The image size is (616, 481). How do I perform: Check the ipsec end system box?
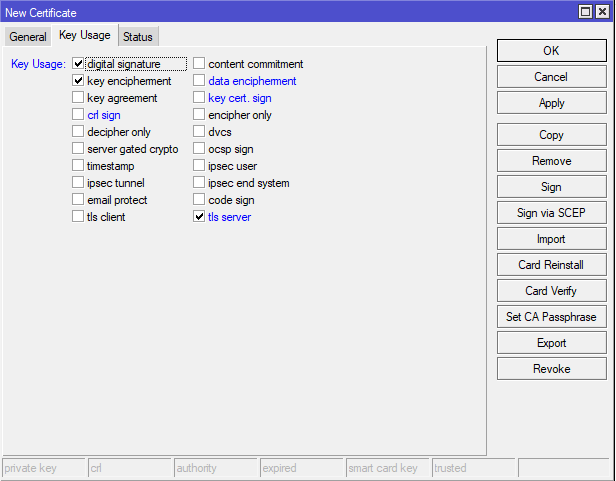click(x=199, y=182)
